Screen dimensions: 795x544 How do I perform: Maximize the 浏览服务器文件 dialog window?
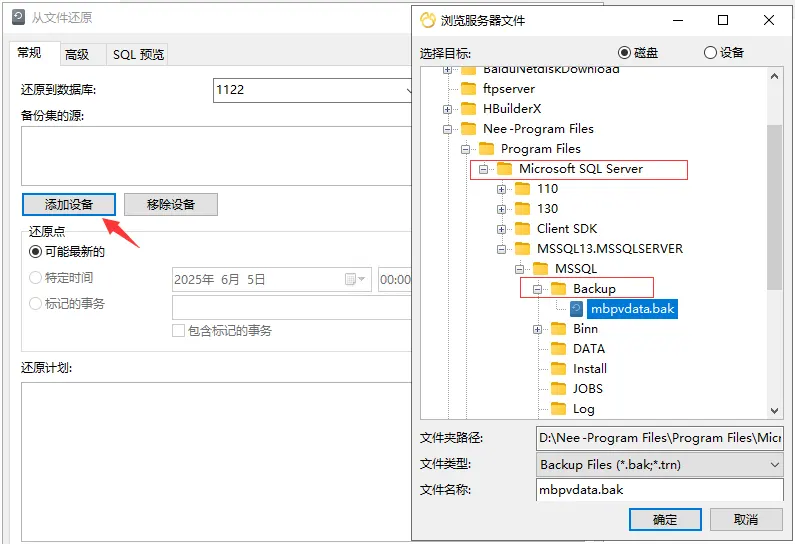[x=723, y=20]
